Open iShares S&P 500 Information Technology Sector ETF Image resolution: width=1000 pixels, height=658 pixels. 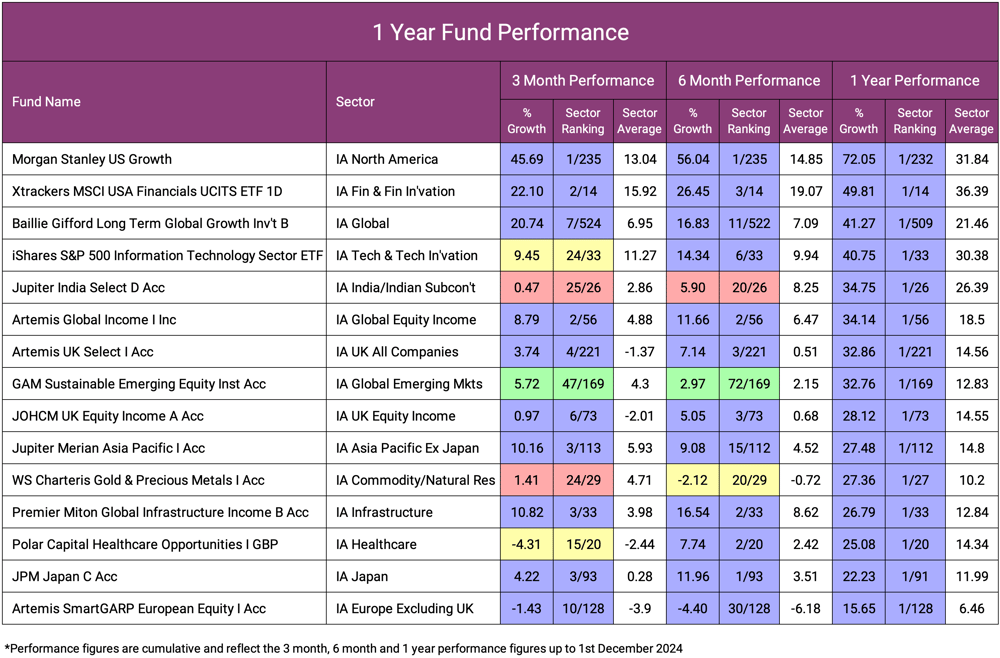[167, 255]
